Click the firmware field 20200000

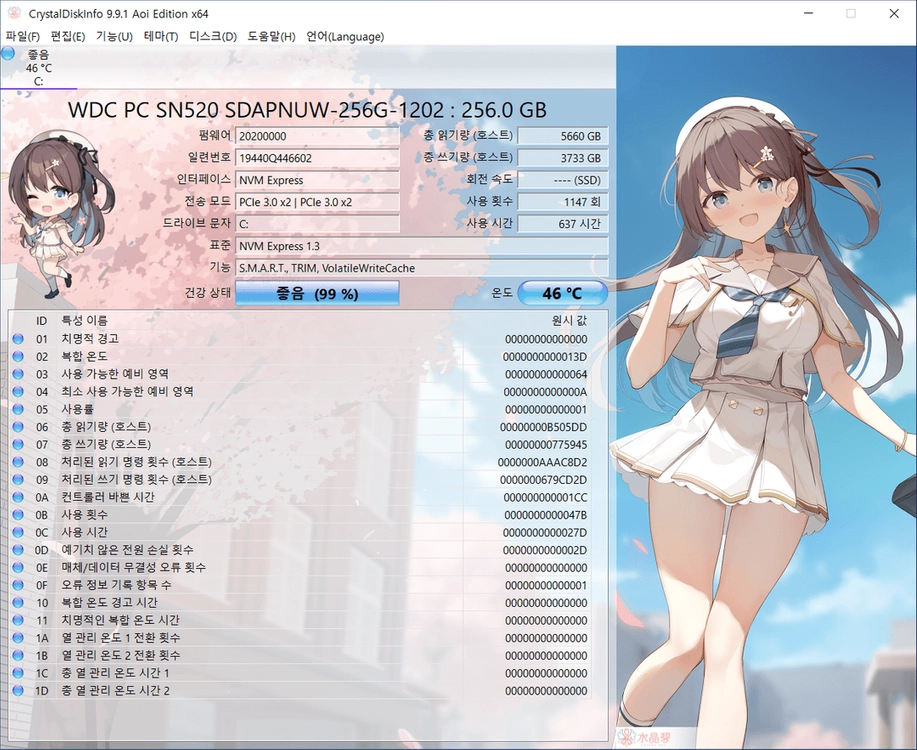click(x=318, y=136)
